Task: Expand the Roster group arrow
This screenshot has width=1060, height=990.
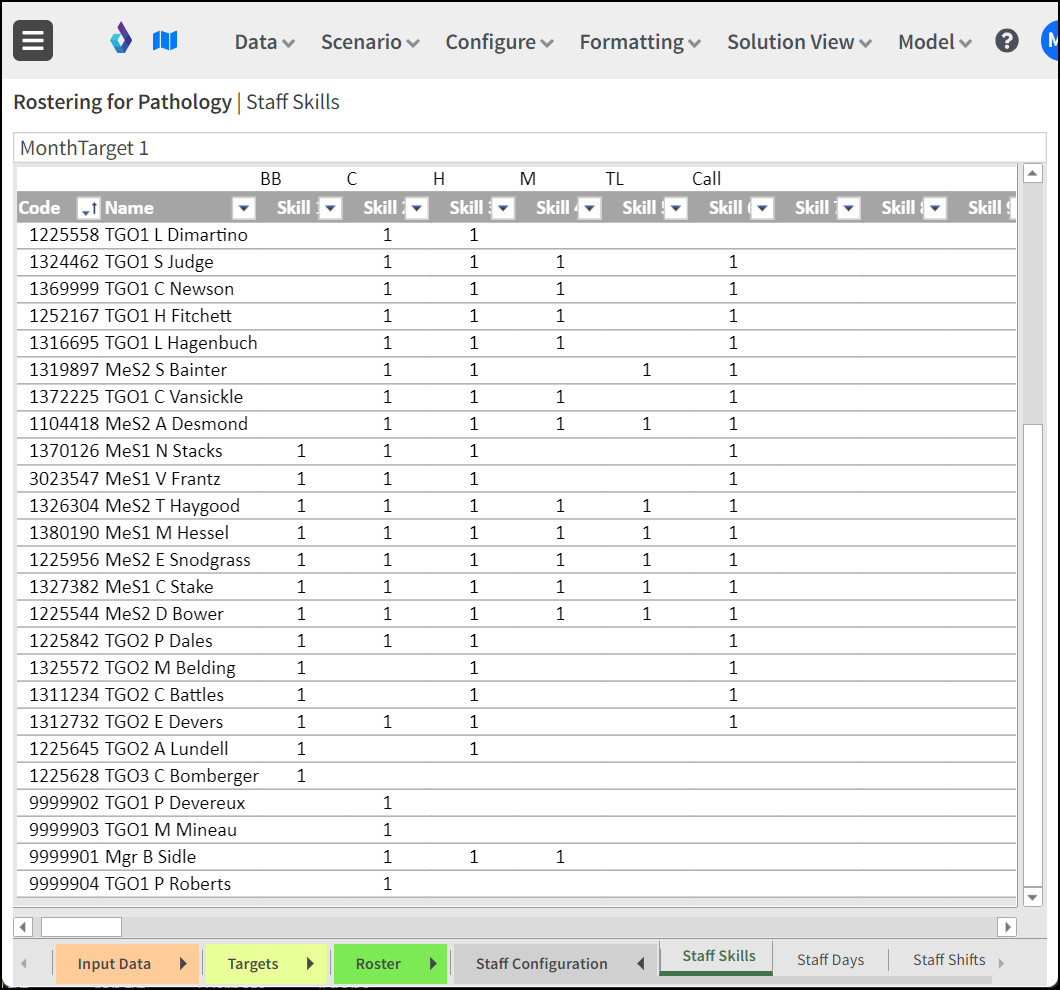Action: [433, 964]
